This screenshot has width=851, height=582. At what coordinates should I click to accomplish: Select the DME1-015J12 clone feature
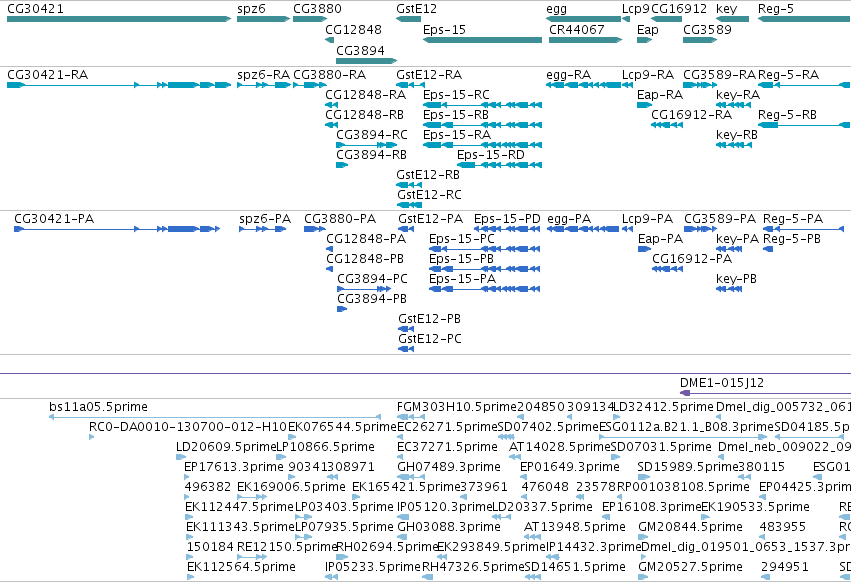click(765, 393)
